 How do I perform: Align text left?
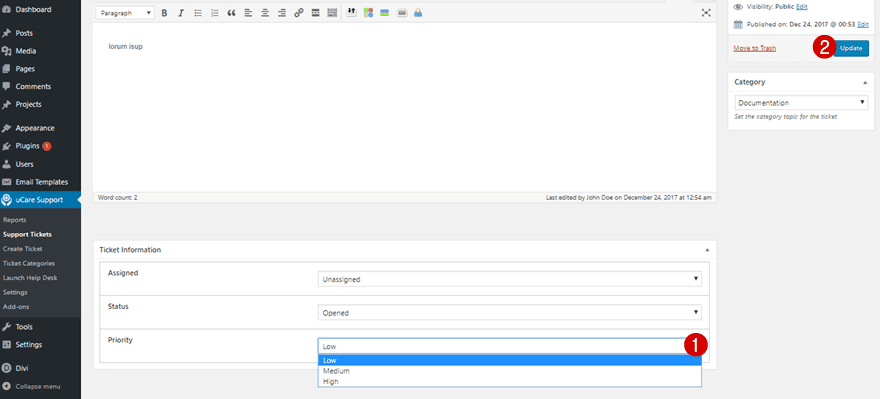(x=248, y=13)
